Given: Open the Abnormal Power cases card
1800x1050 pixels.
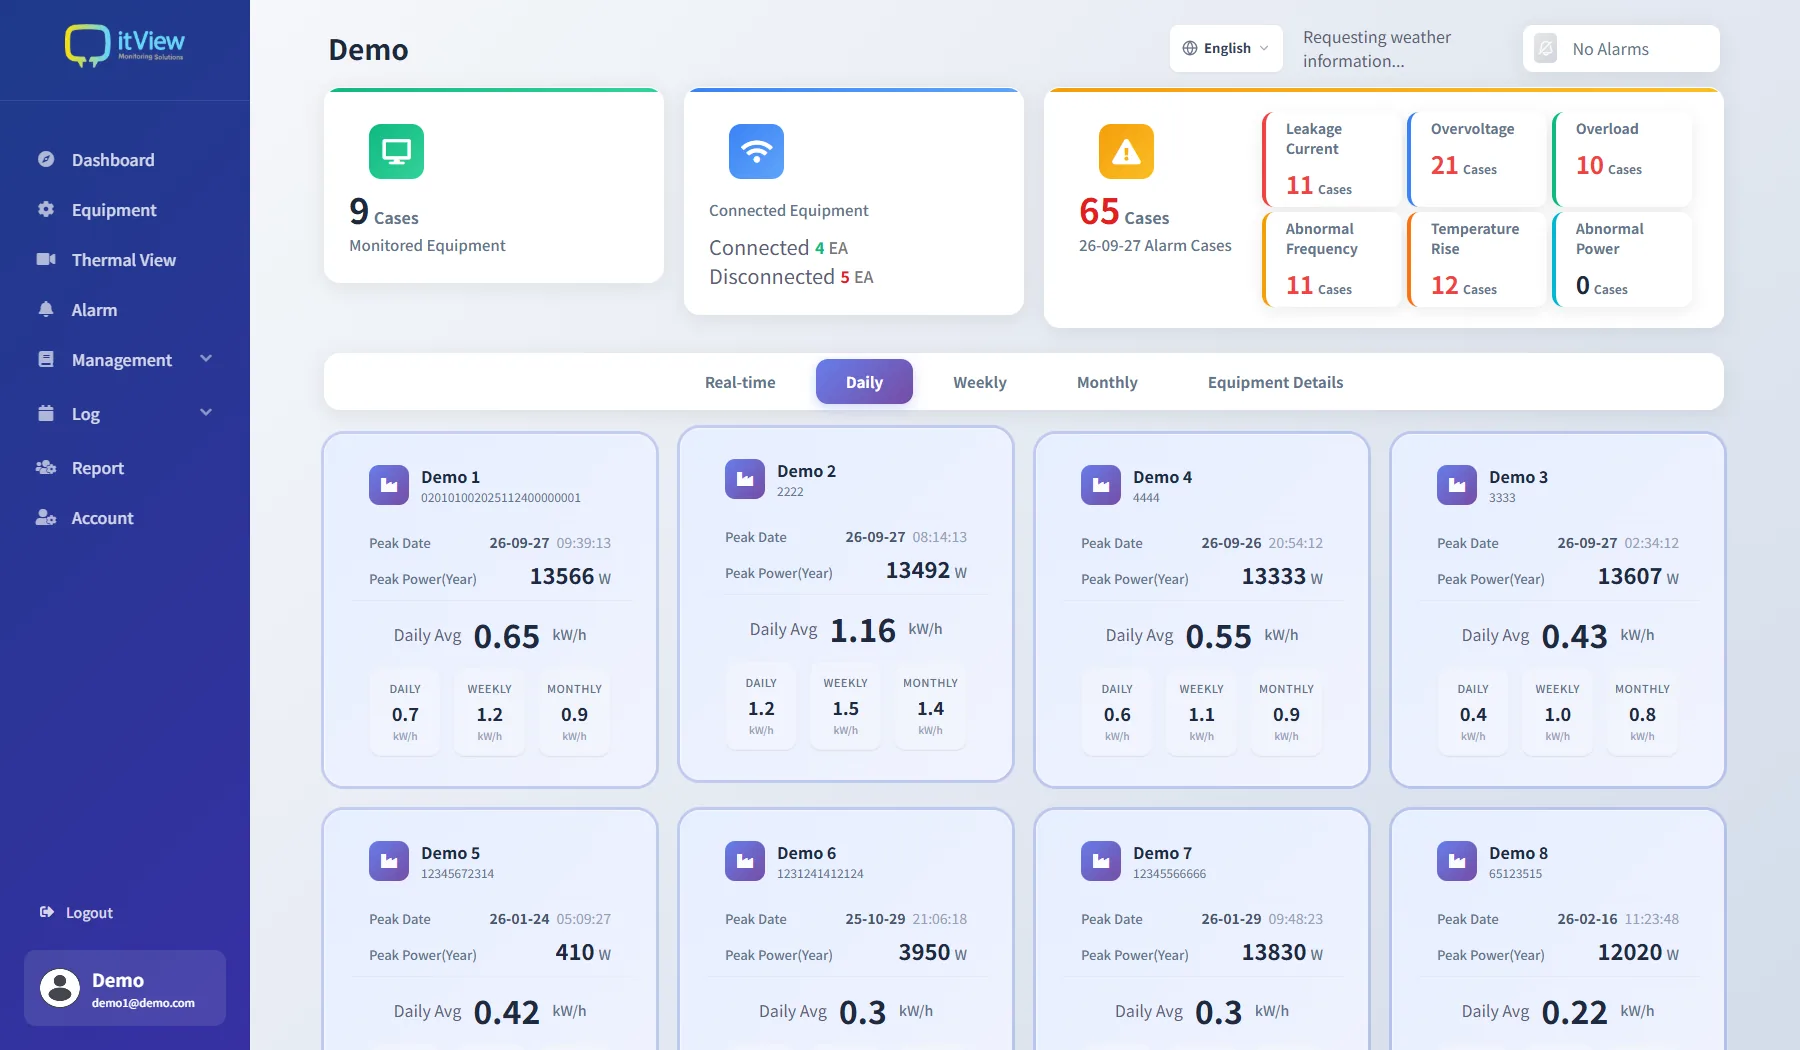Looking at the screenshot, I should point(1622,259).
